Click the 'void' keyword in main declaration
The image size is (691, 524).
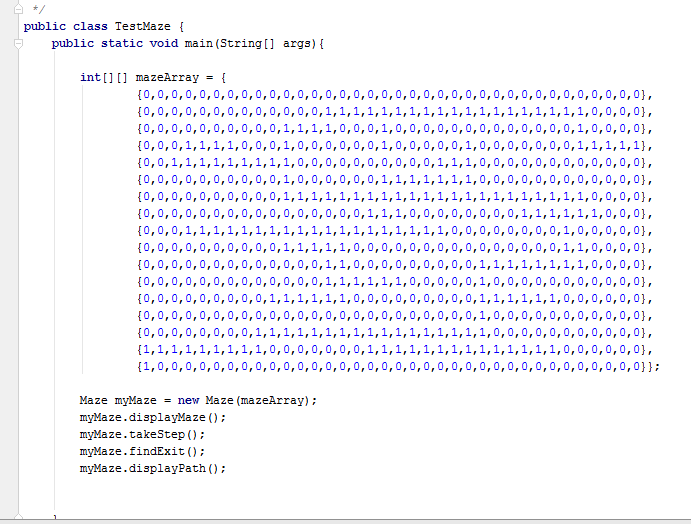point(166,43)
